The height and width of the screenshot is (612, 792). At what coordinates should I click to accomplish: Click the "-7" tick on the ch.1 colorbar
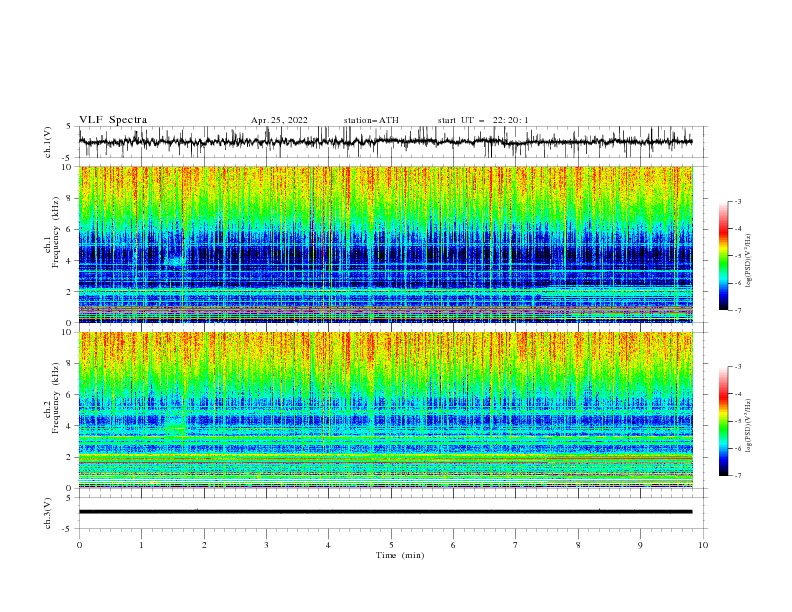click(x=737, y=310)
